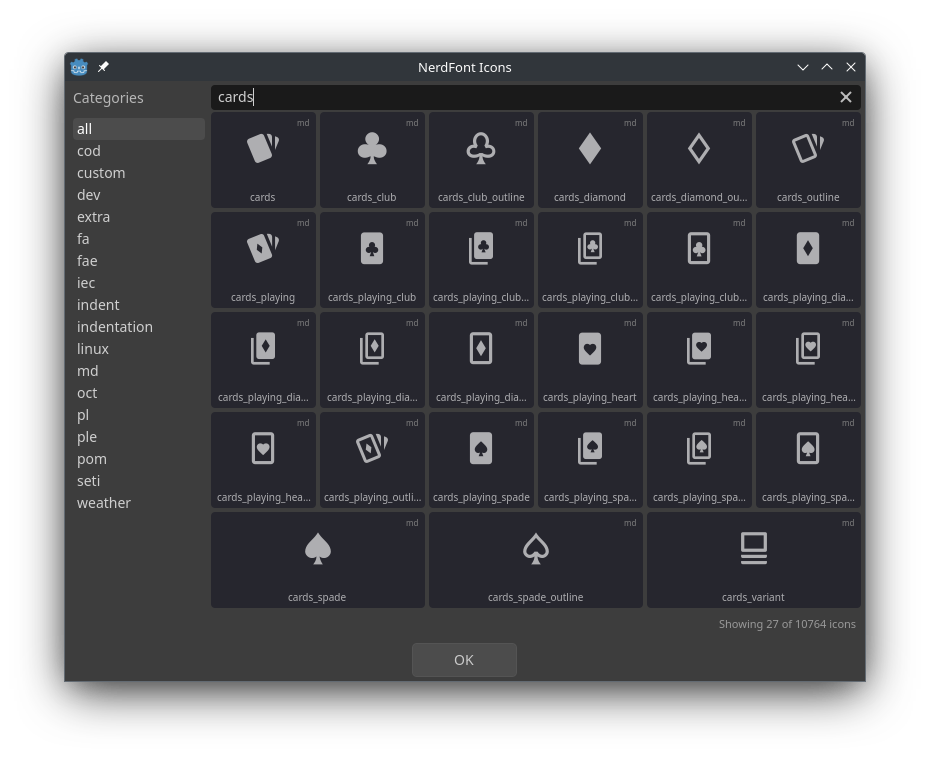
Task: Filter by the 'cod' category
Action: [x=139, y=151]
